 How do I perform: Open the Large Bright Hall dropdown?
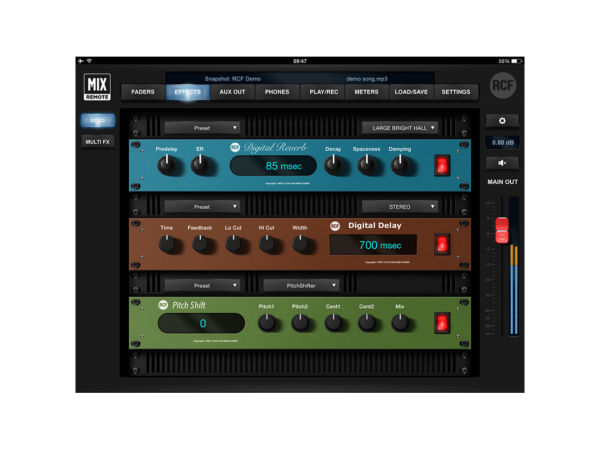pos(400,128)
